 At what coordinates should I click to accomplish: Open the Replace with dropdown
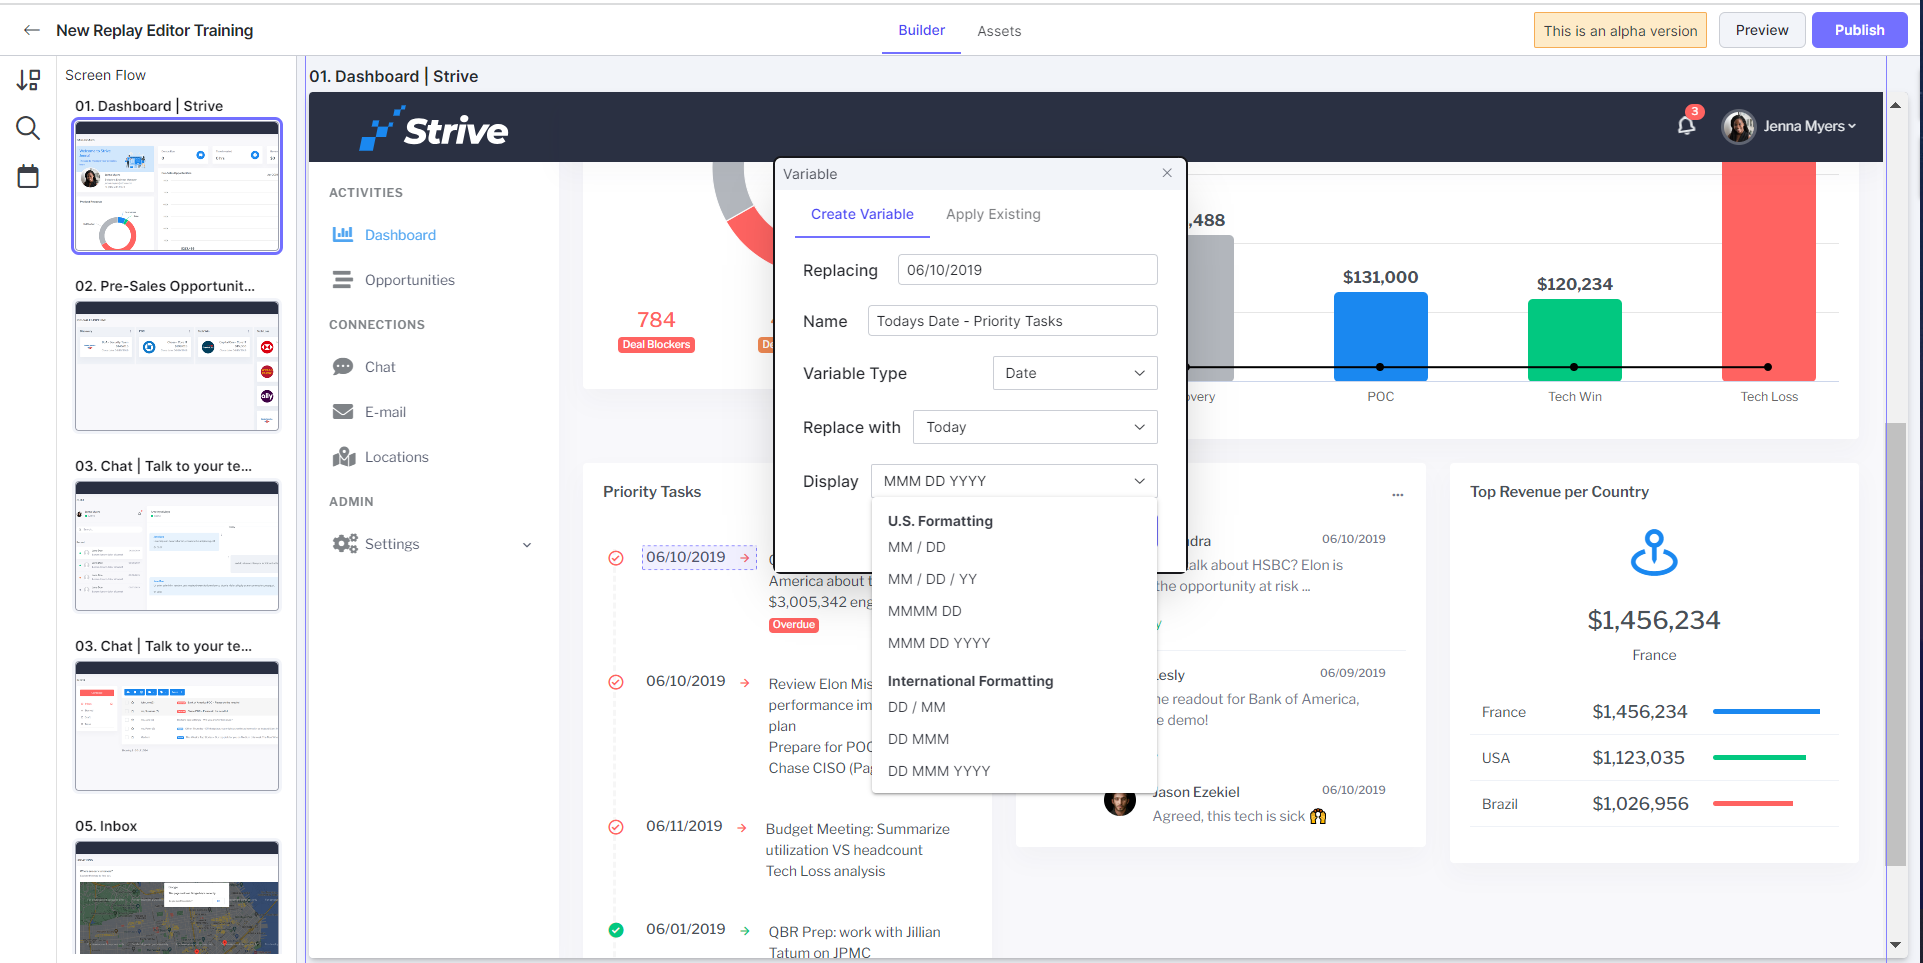1035,427
